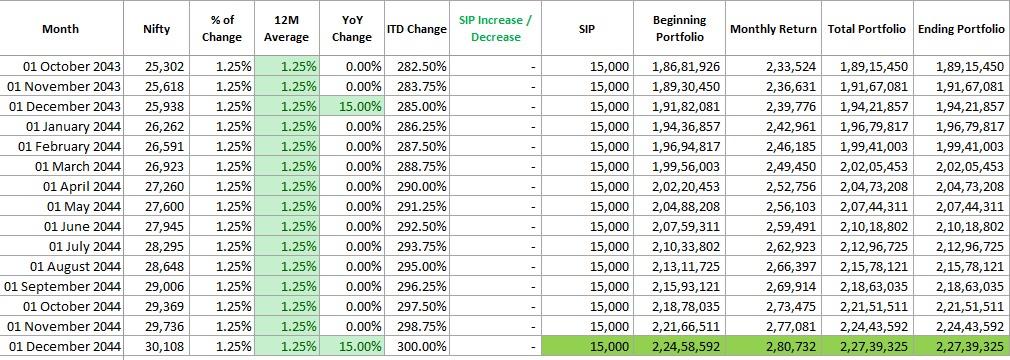Image resolution: width=1010 pixels, height=360 pixels.
Task: Select the 01 March 2044 date cell
Action: (61, 166)
